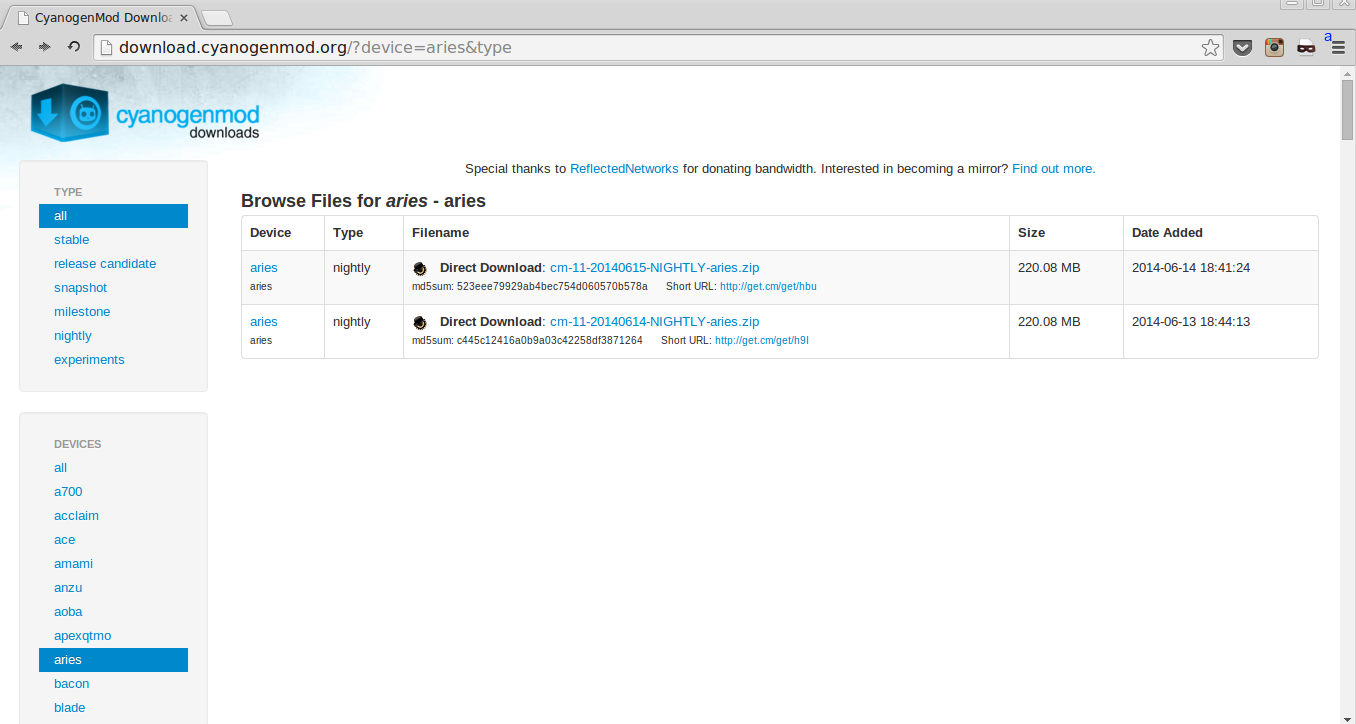Viewport: 1356px width, 724px height.
Task: Open short URL http://get.cm/get/h9l
Action: 762,341
